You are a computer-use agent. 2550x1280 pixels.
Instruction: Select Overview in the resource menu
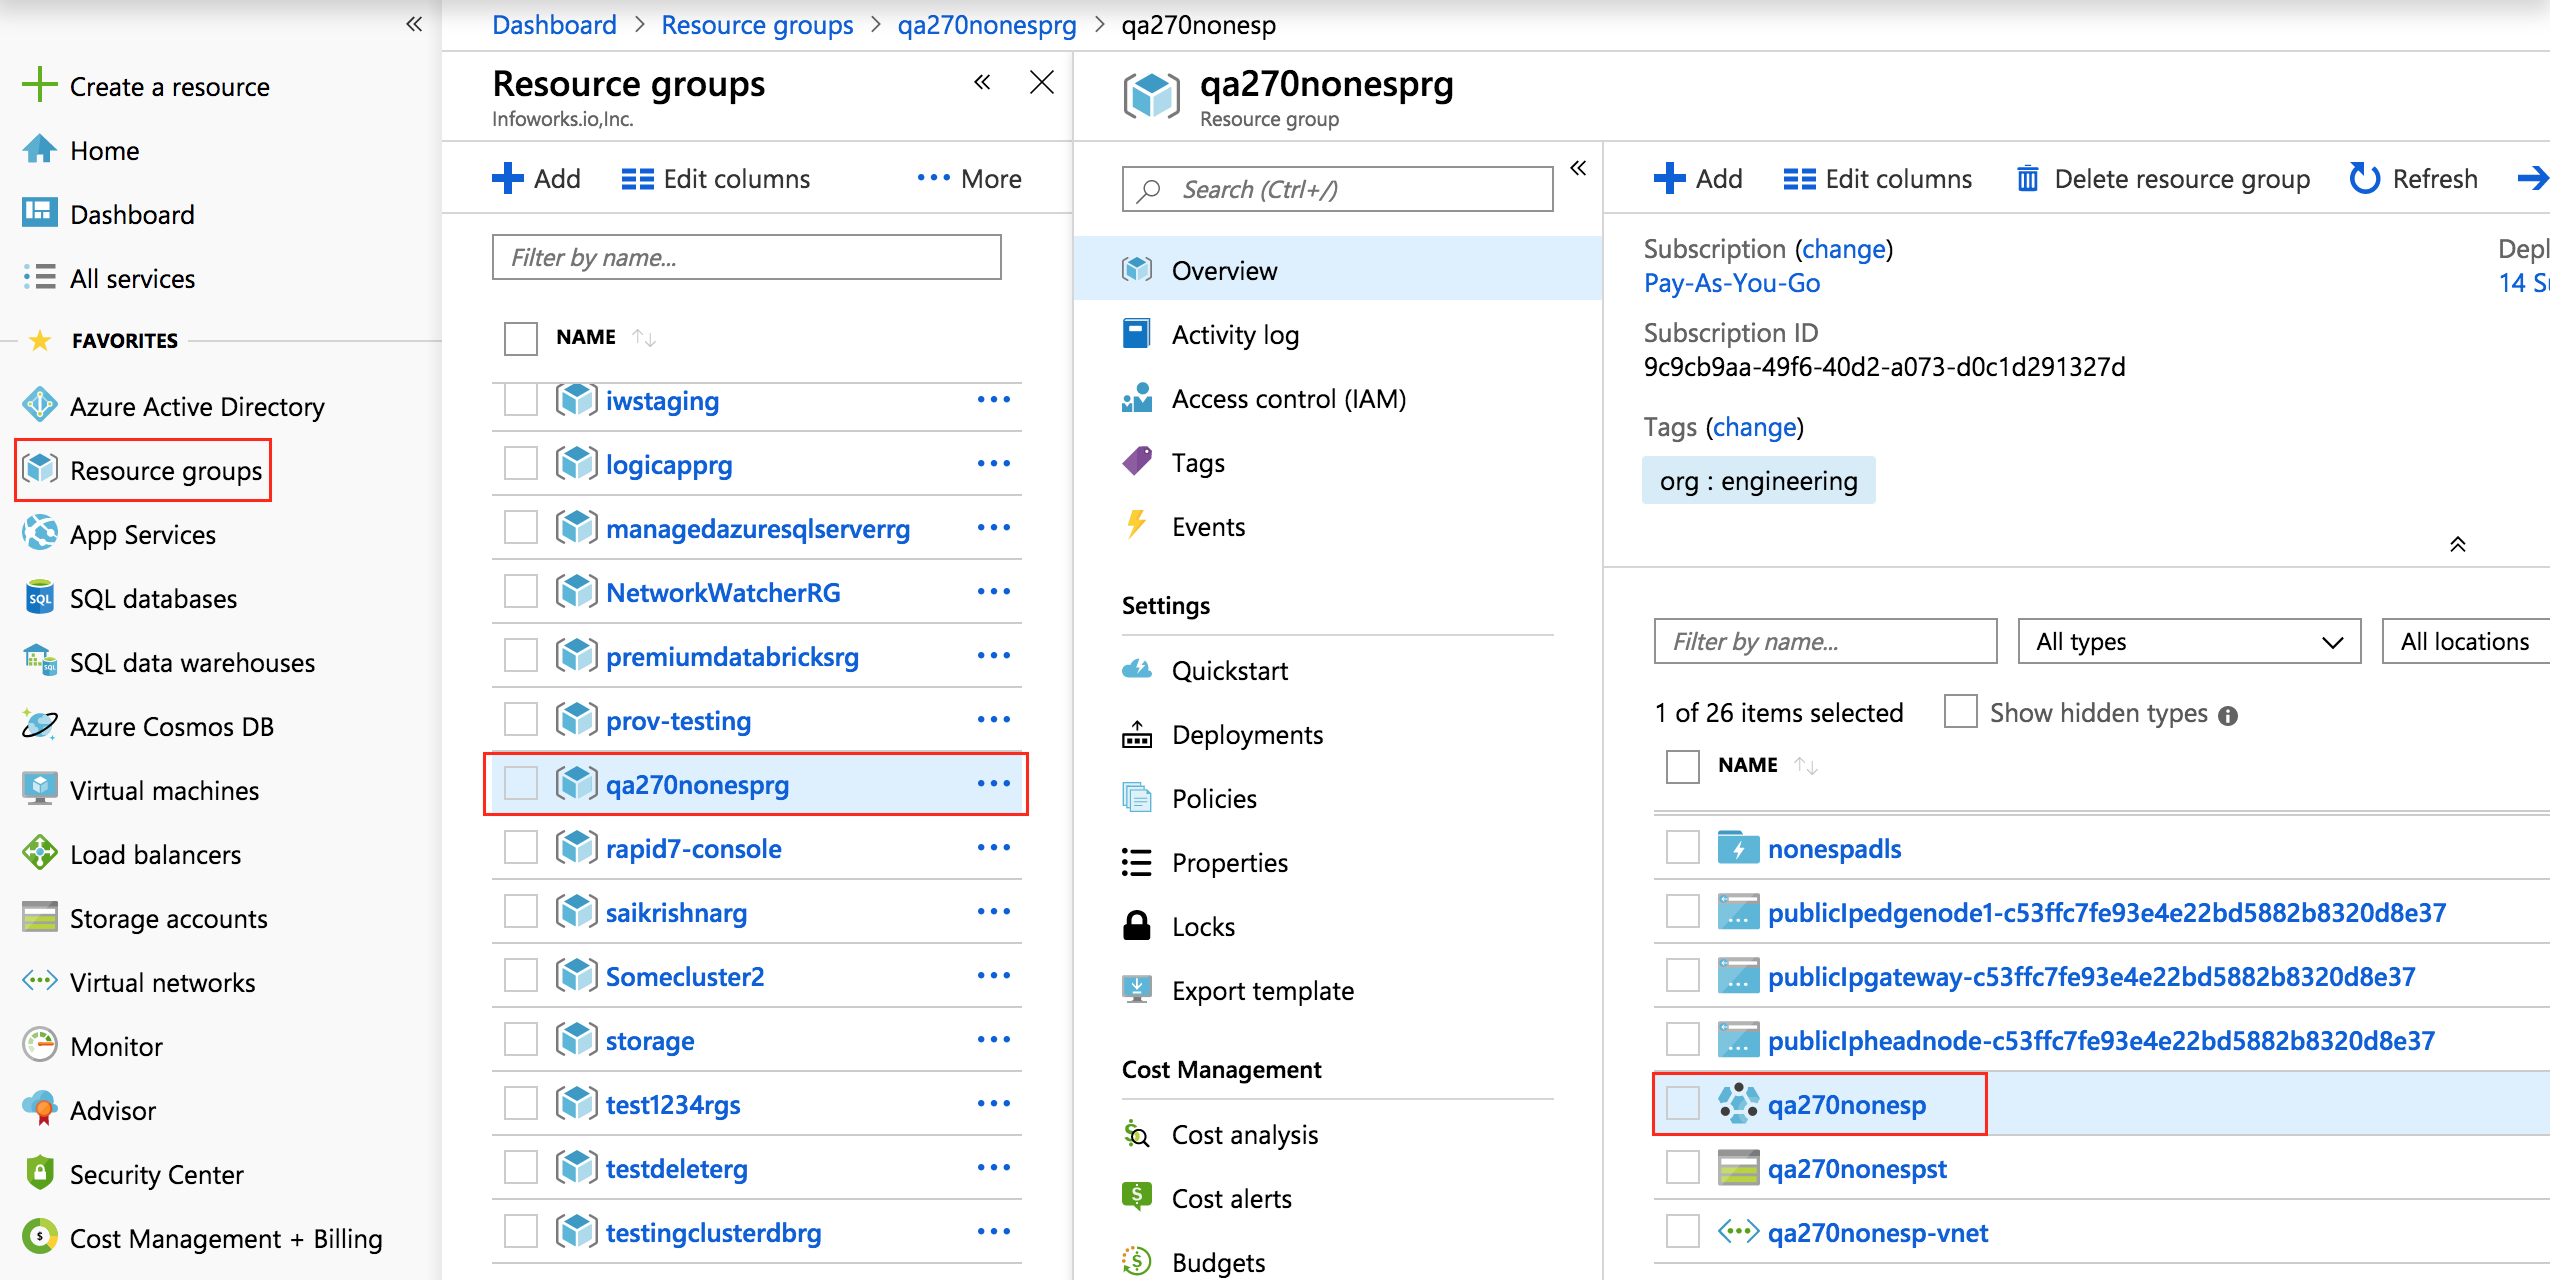[x=1337, y=270]
